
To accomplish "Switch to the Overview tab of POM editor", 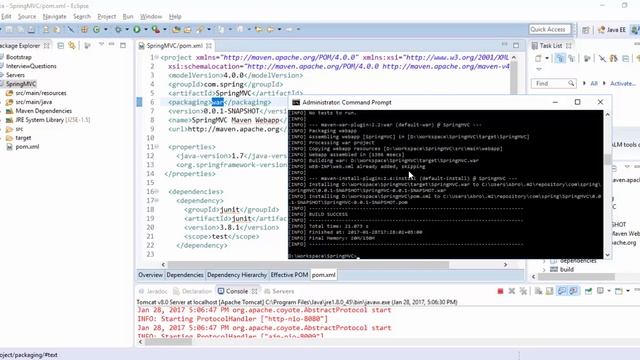I will [x=150, y=275].
